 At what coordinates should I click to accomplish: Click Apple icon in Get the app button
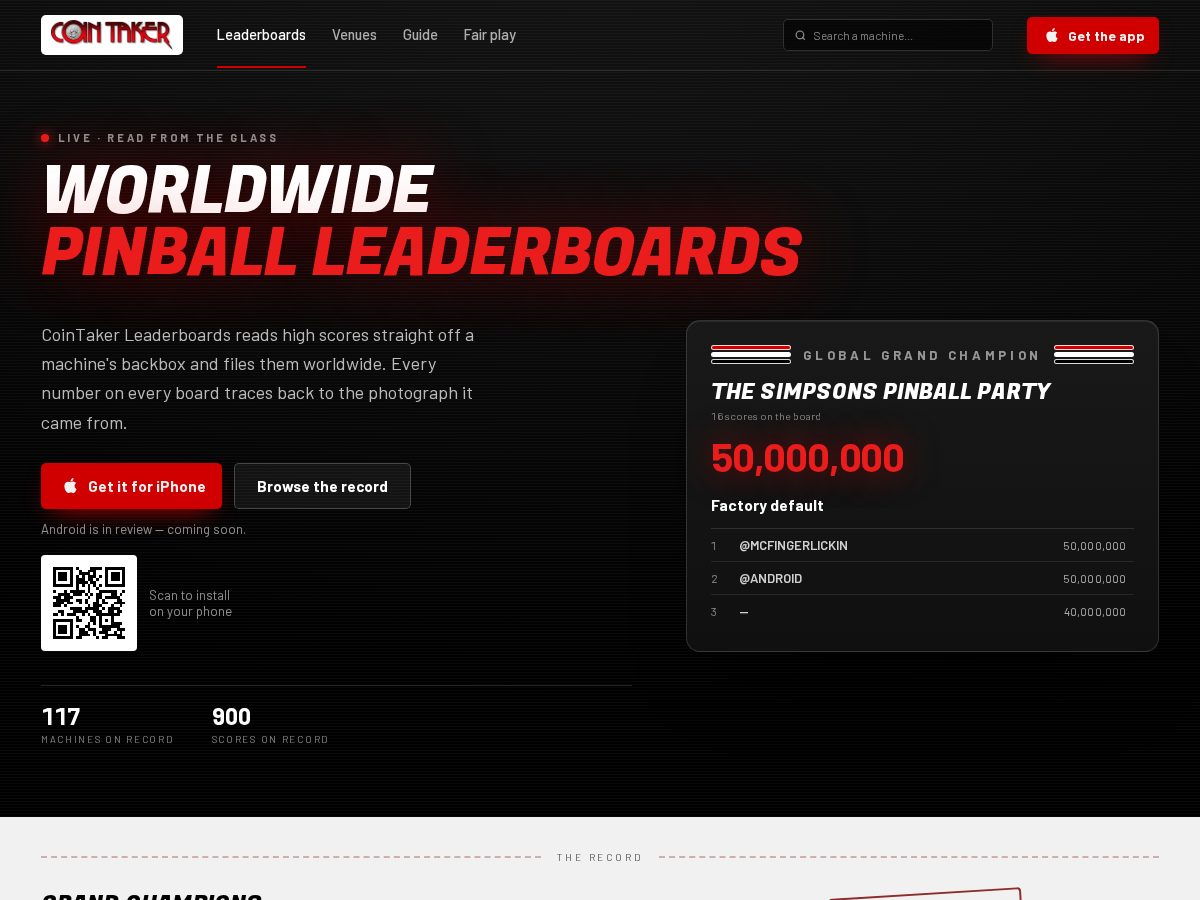(x=1052, y=35)
